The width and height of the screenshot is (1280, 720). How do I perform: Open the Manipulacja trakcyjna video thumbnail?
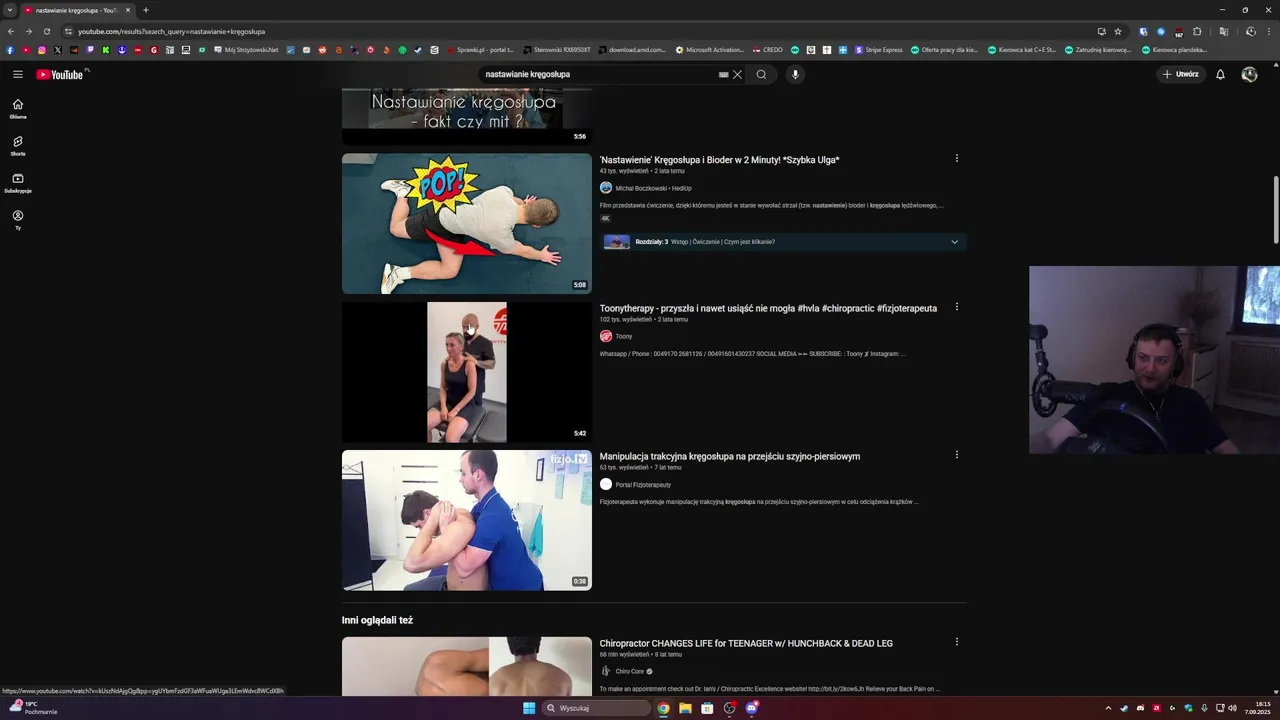click(x=467, y=520)
